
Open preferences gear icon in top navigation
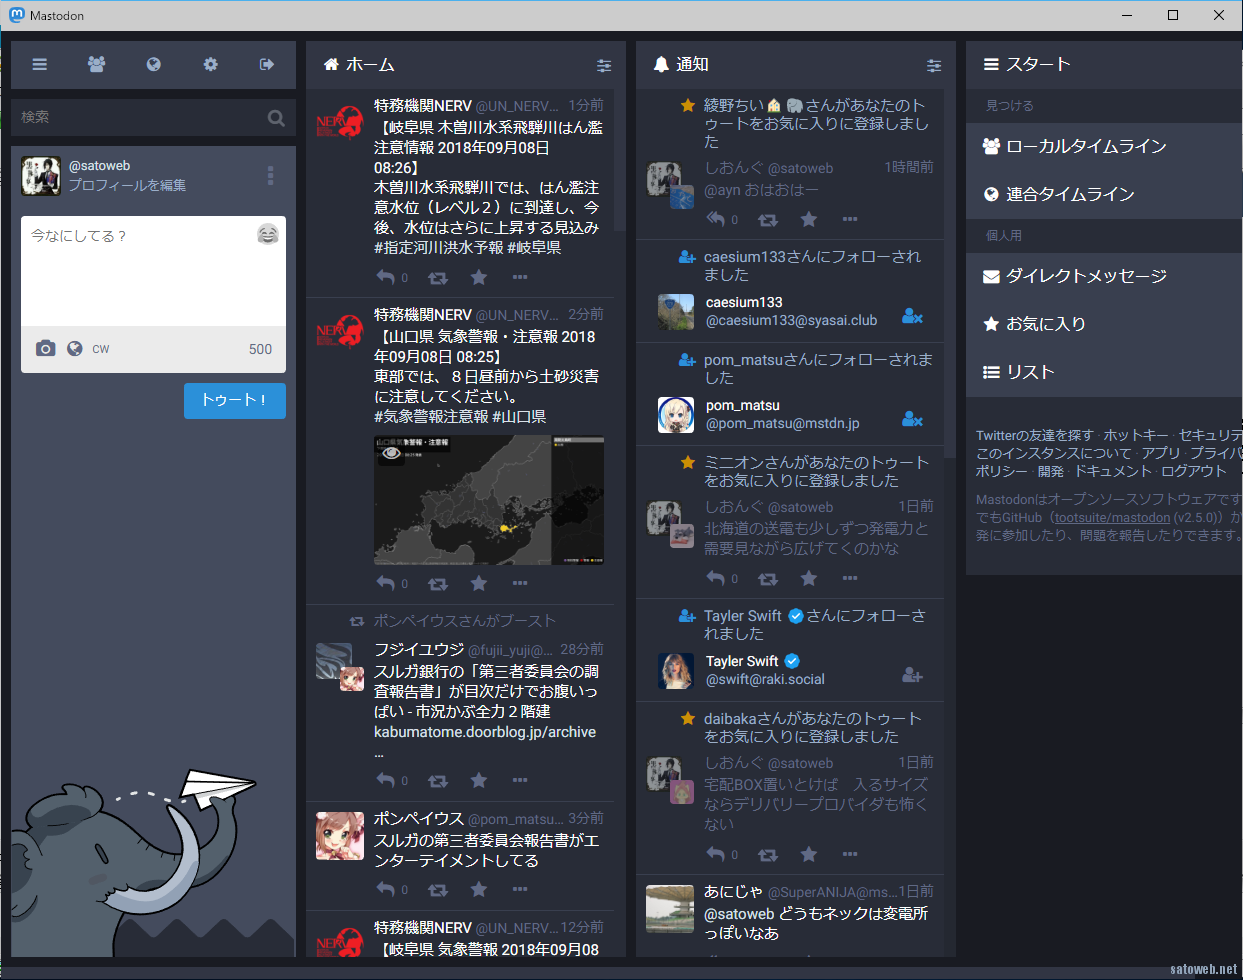(210, 64)
